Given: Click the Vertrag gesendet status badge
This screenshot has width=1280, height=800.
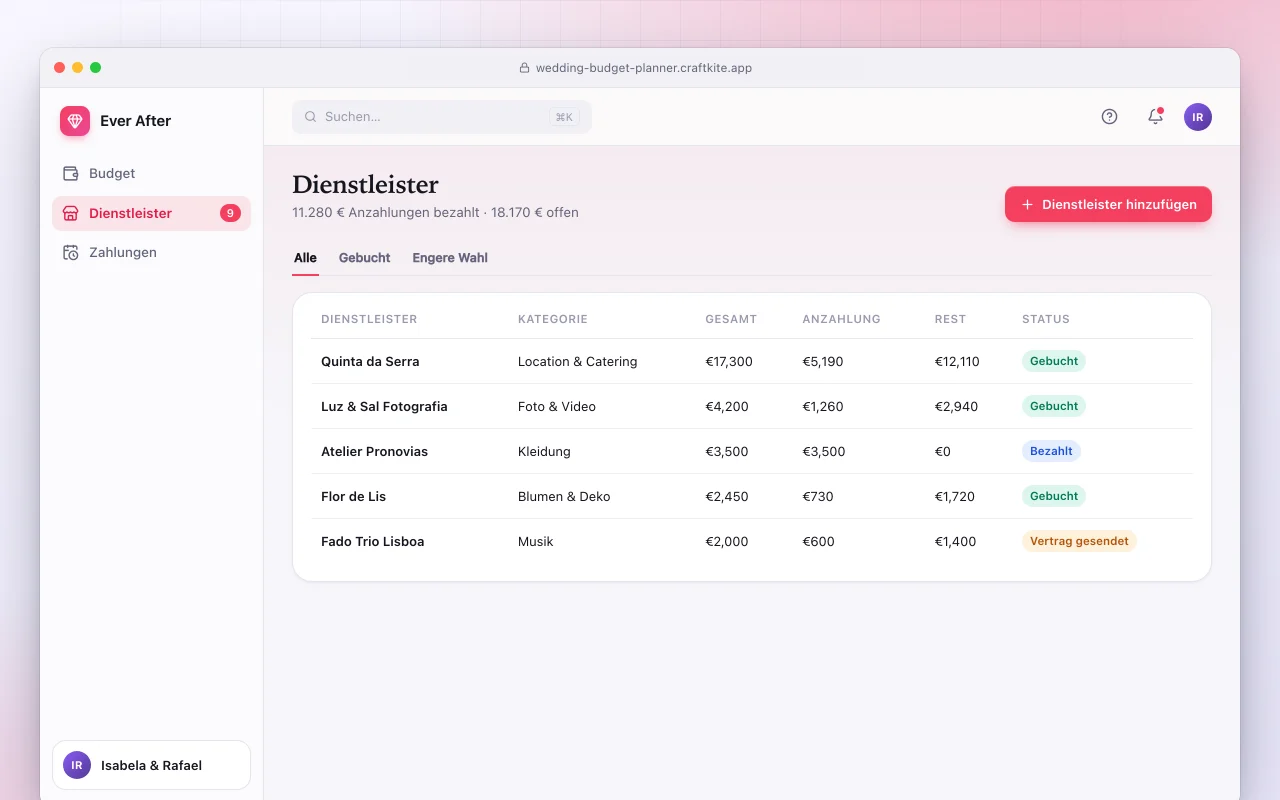Looking at the screenshot, I should 1079,541.
